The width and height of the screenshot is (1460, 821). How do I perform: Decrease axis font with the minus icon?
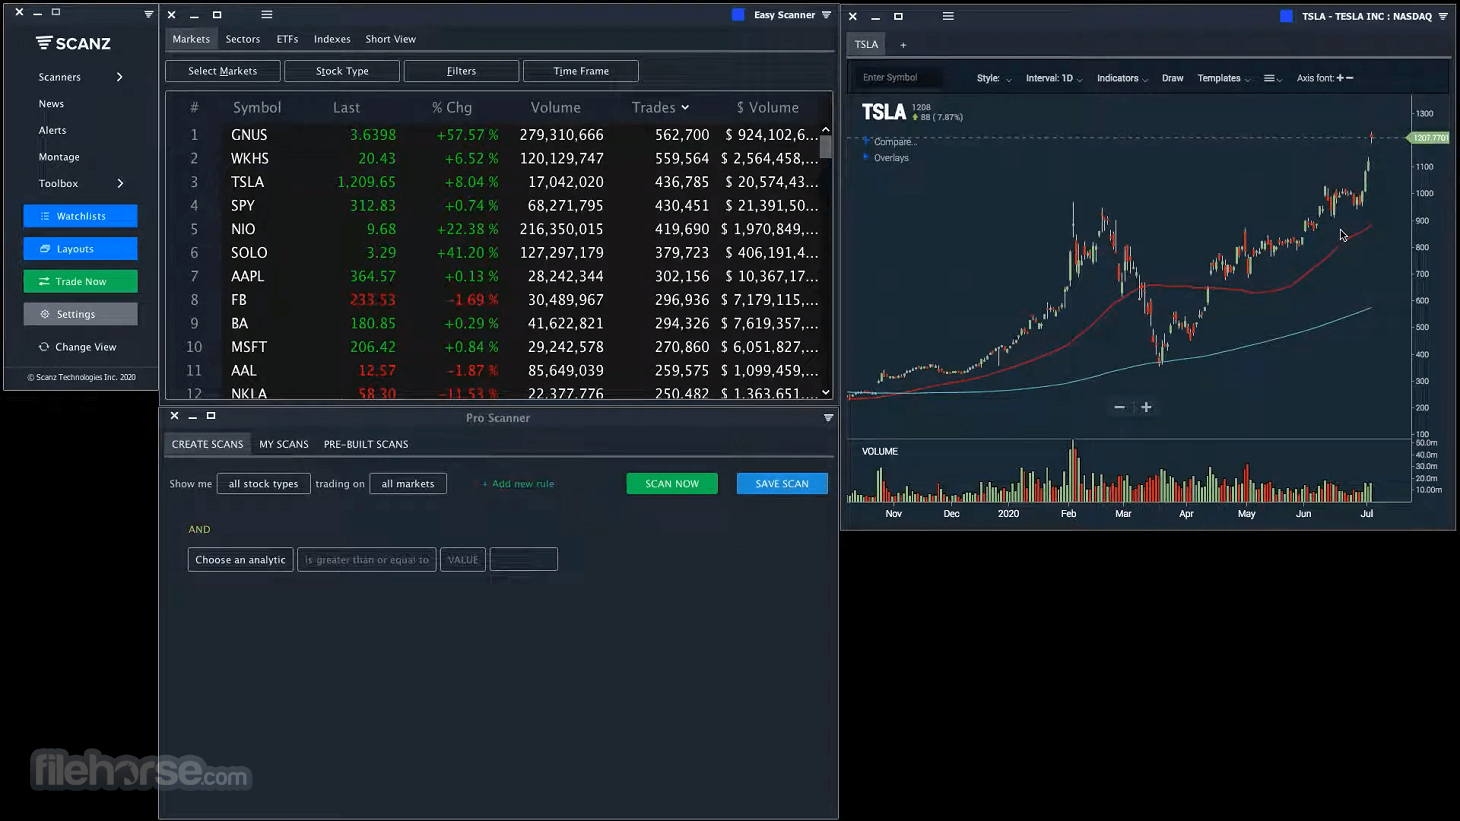click(x=1350, y=78)
